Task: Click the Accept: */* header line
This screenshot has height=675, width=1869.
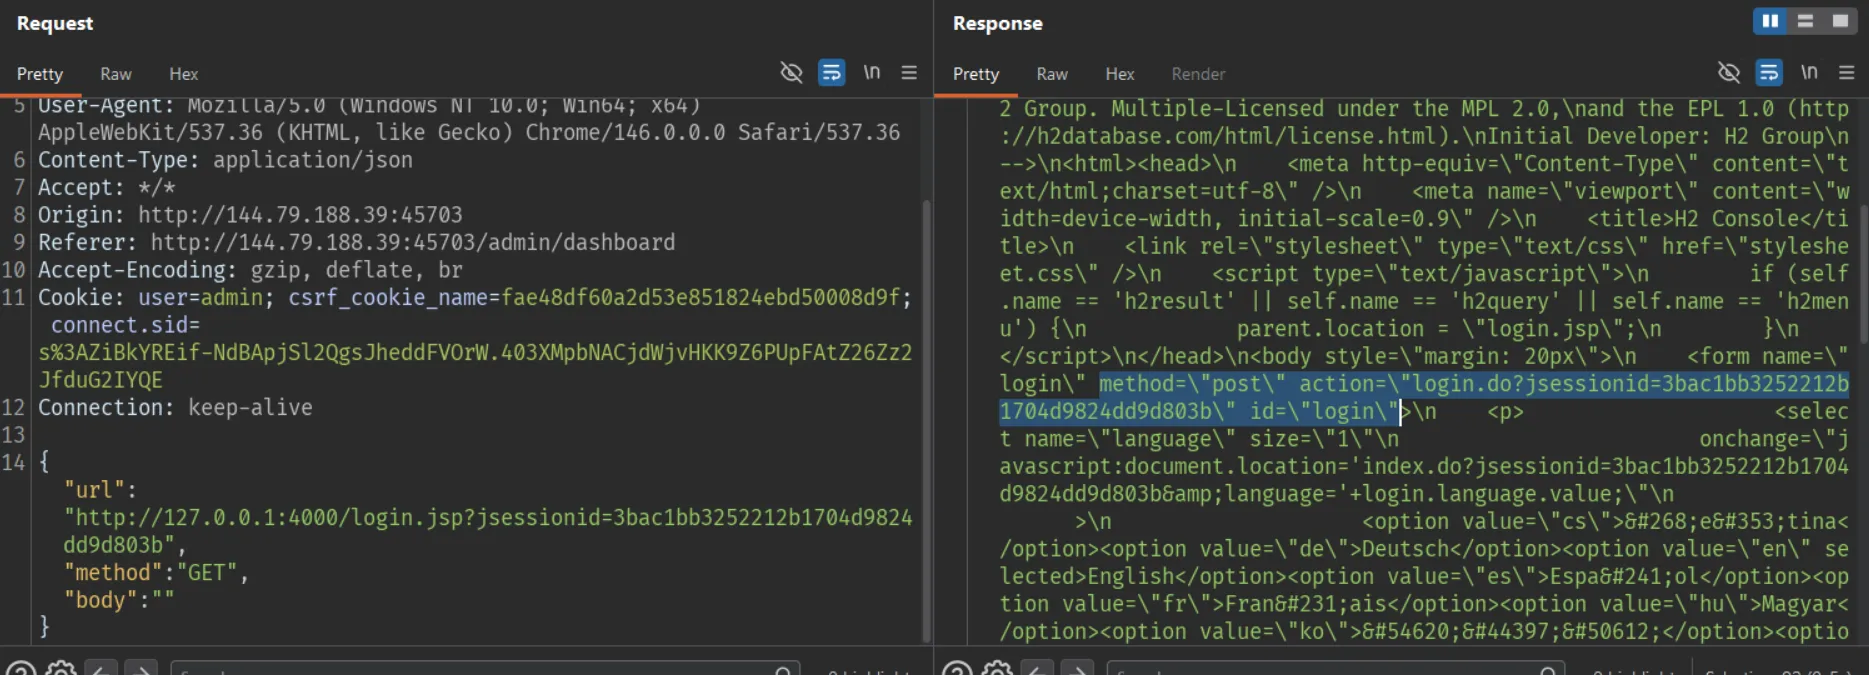Action: [x=106, y=187]
